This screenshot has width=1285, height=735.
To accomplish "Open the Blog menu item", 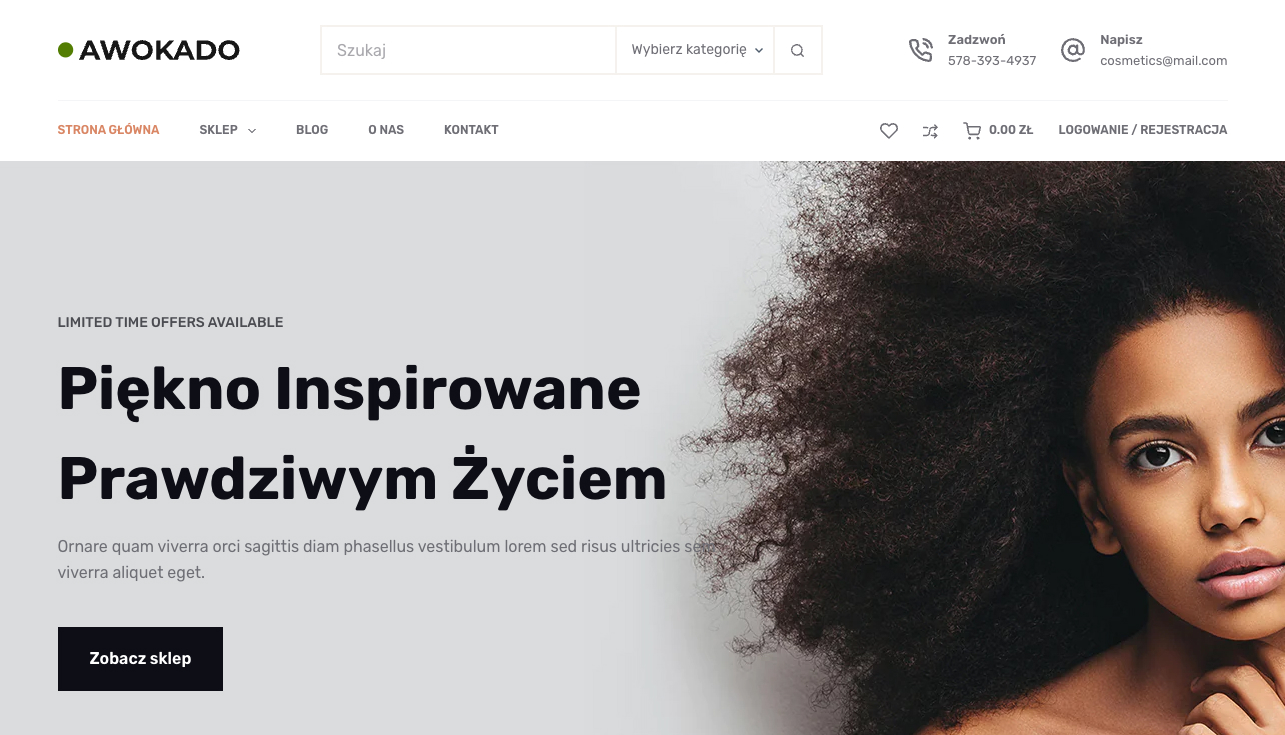I will click(312, 130).
